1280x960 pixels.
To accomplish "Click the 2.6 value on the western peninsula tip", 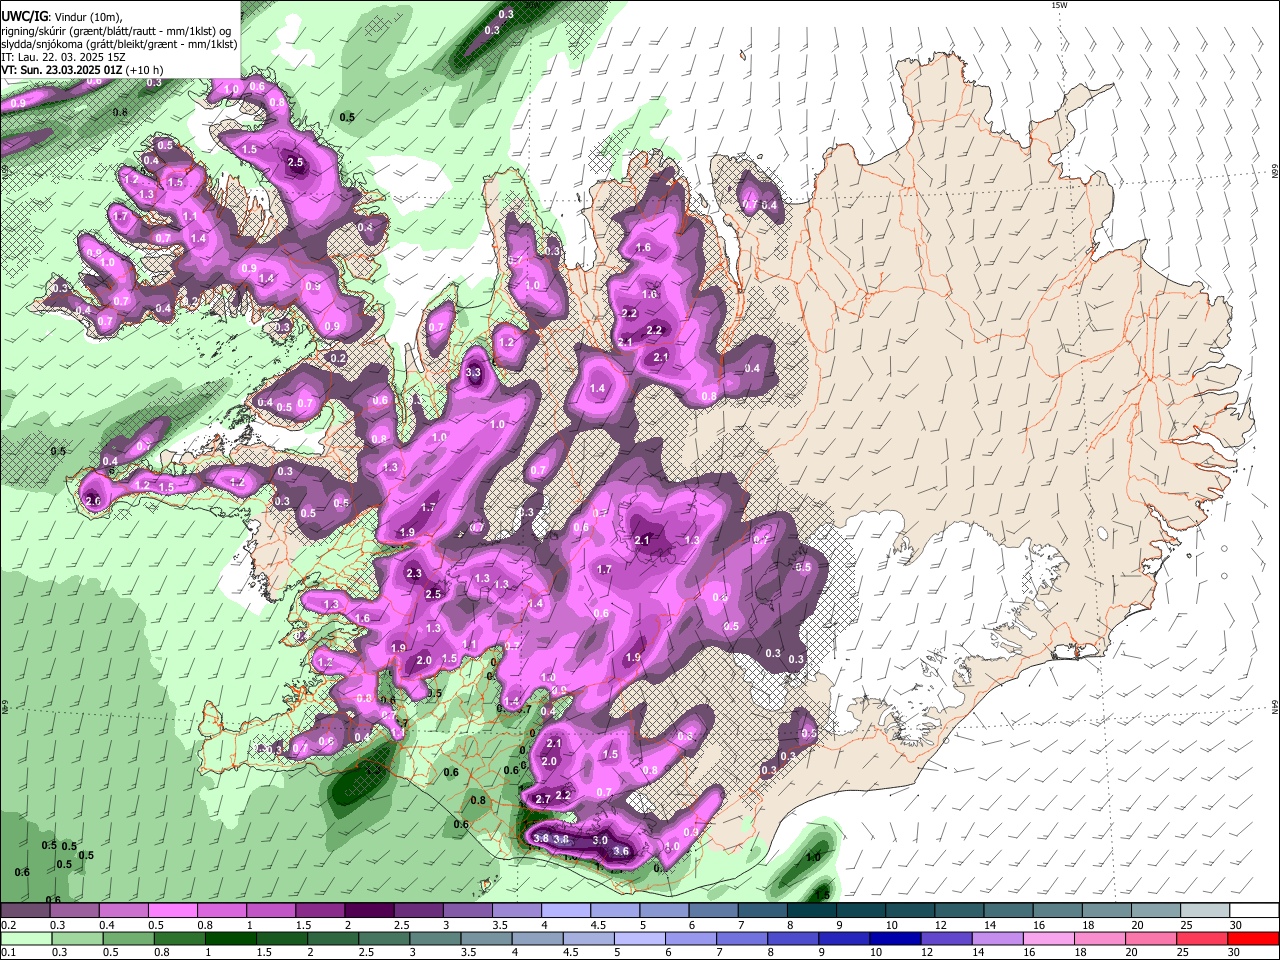I will click(94, 501).
